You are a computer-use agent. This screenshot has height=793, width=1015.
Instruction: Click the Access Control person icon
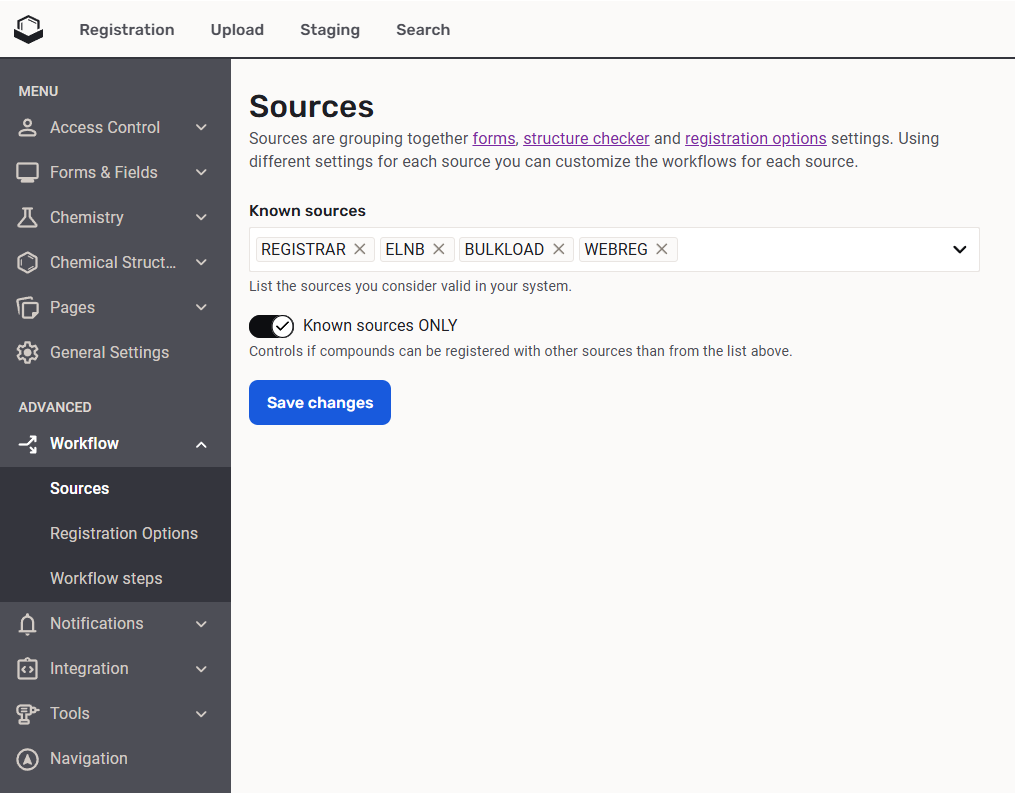click(x=28, y=128)
